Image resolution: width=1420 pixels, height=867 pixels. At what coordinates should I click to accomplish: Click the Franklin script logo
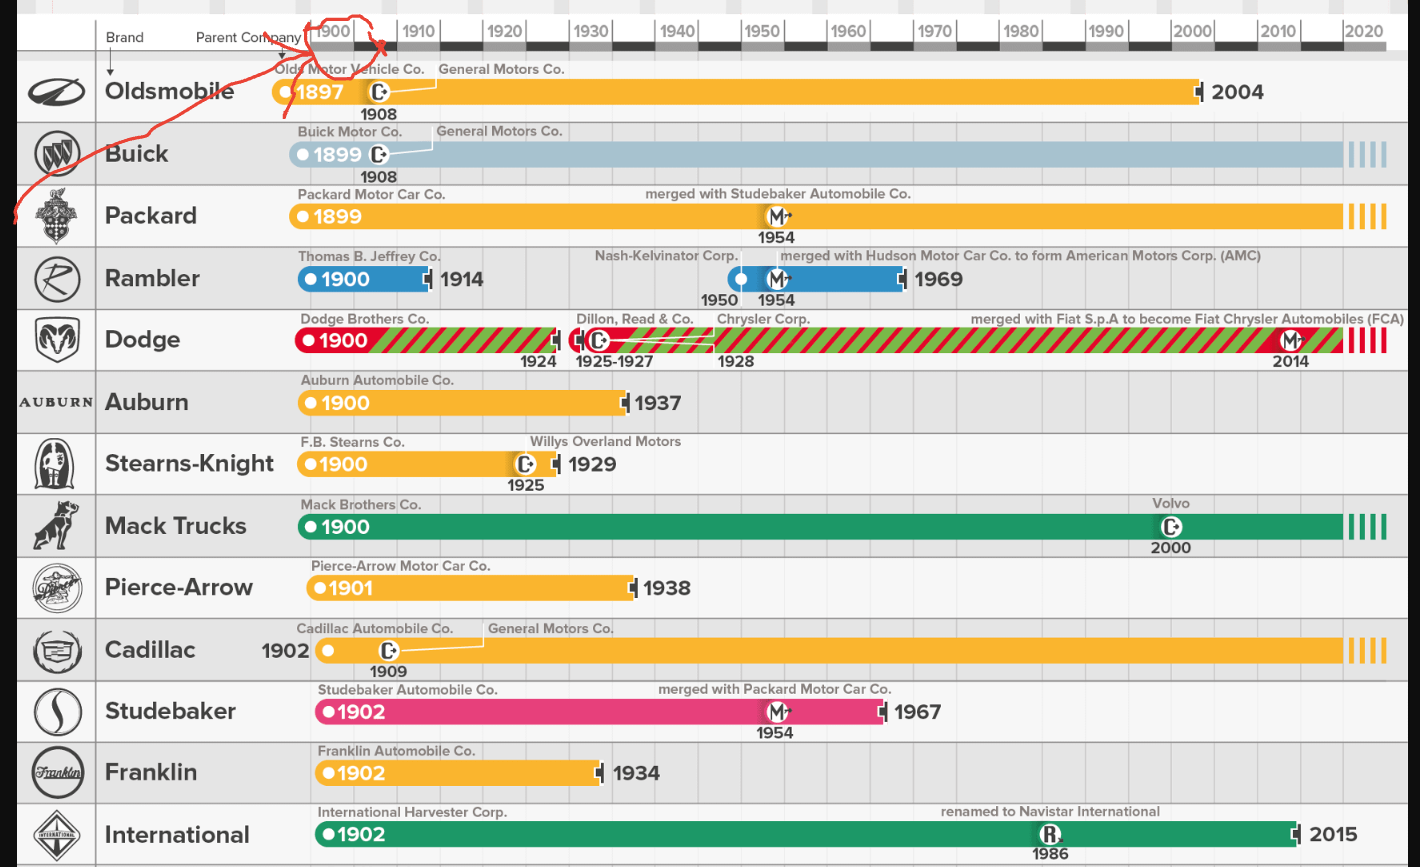[57, 773]
